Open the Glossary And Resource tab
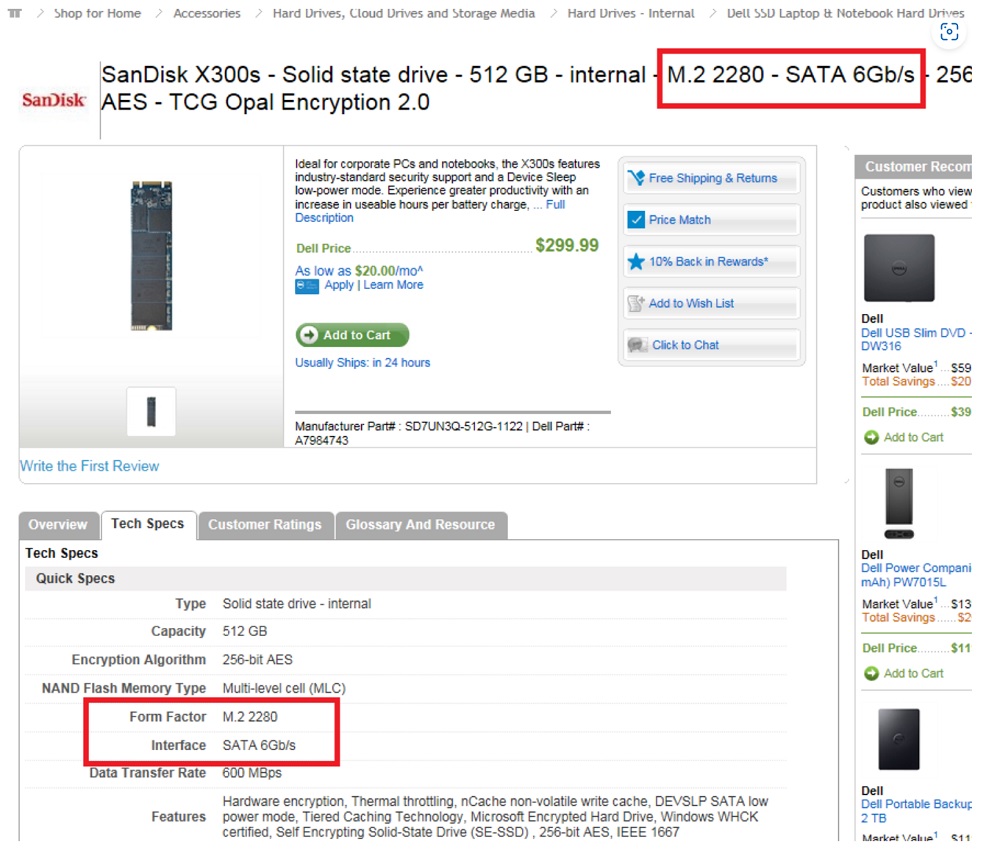 (x=420, y=525)
